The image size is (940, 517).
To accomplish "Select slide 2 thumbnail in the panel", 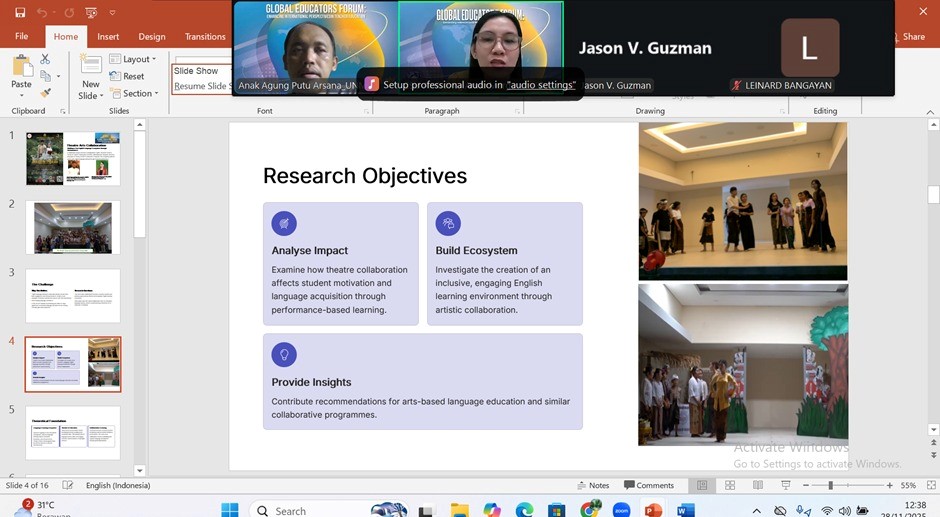I will [73, 227].
